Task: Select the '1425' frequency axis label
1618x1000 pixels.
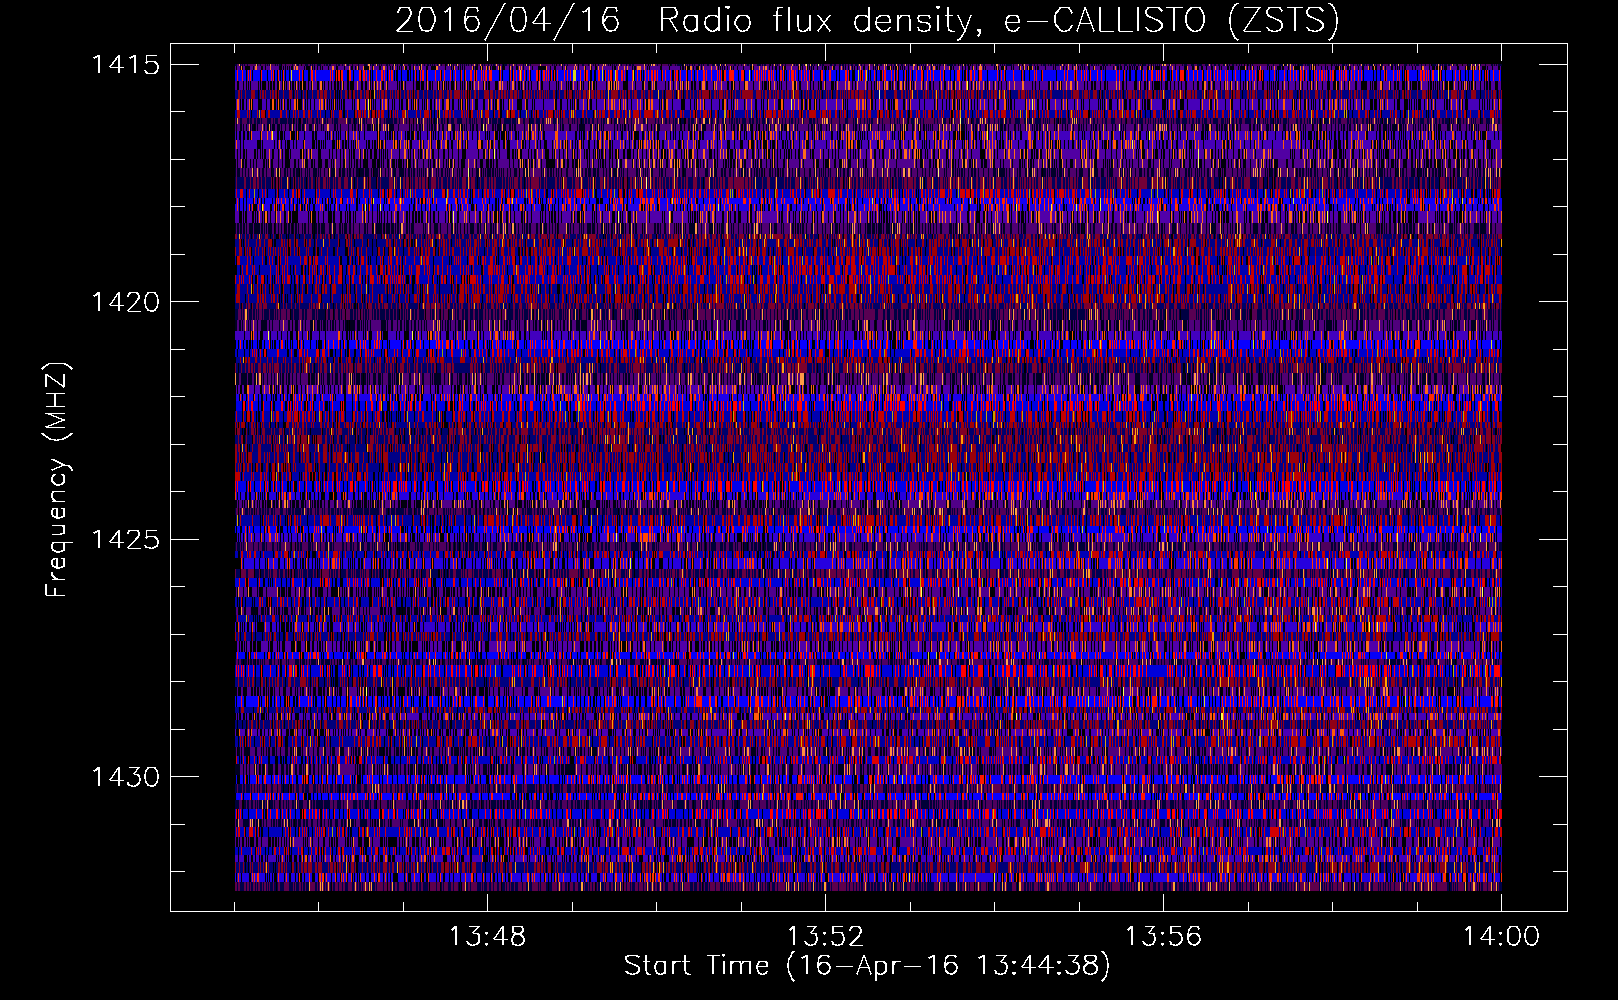Action: (126, 540)
